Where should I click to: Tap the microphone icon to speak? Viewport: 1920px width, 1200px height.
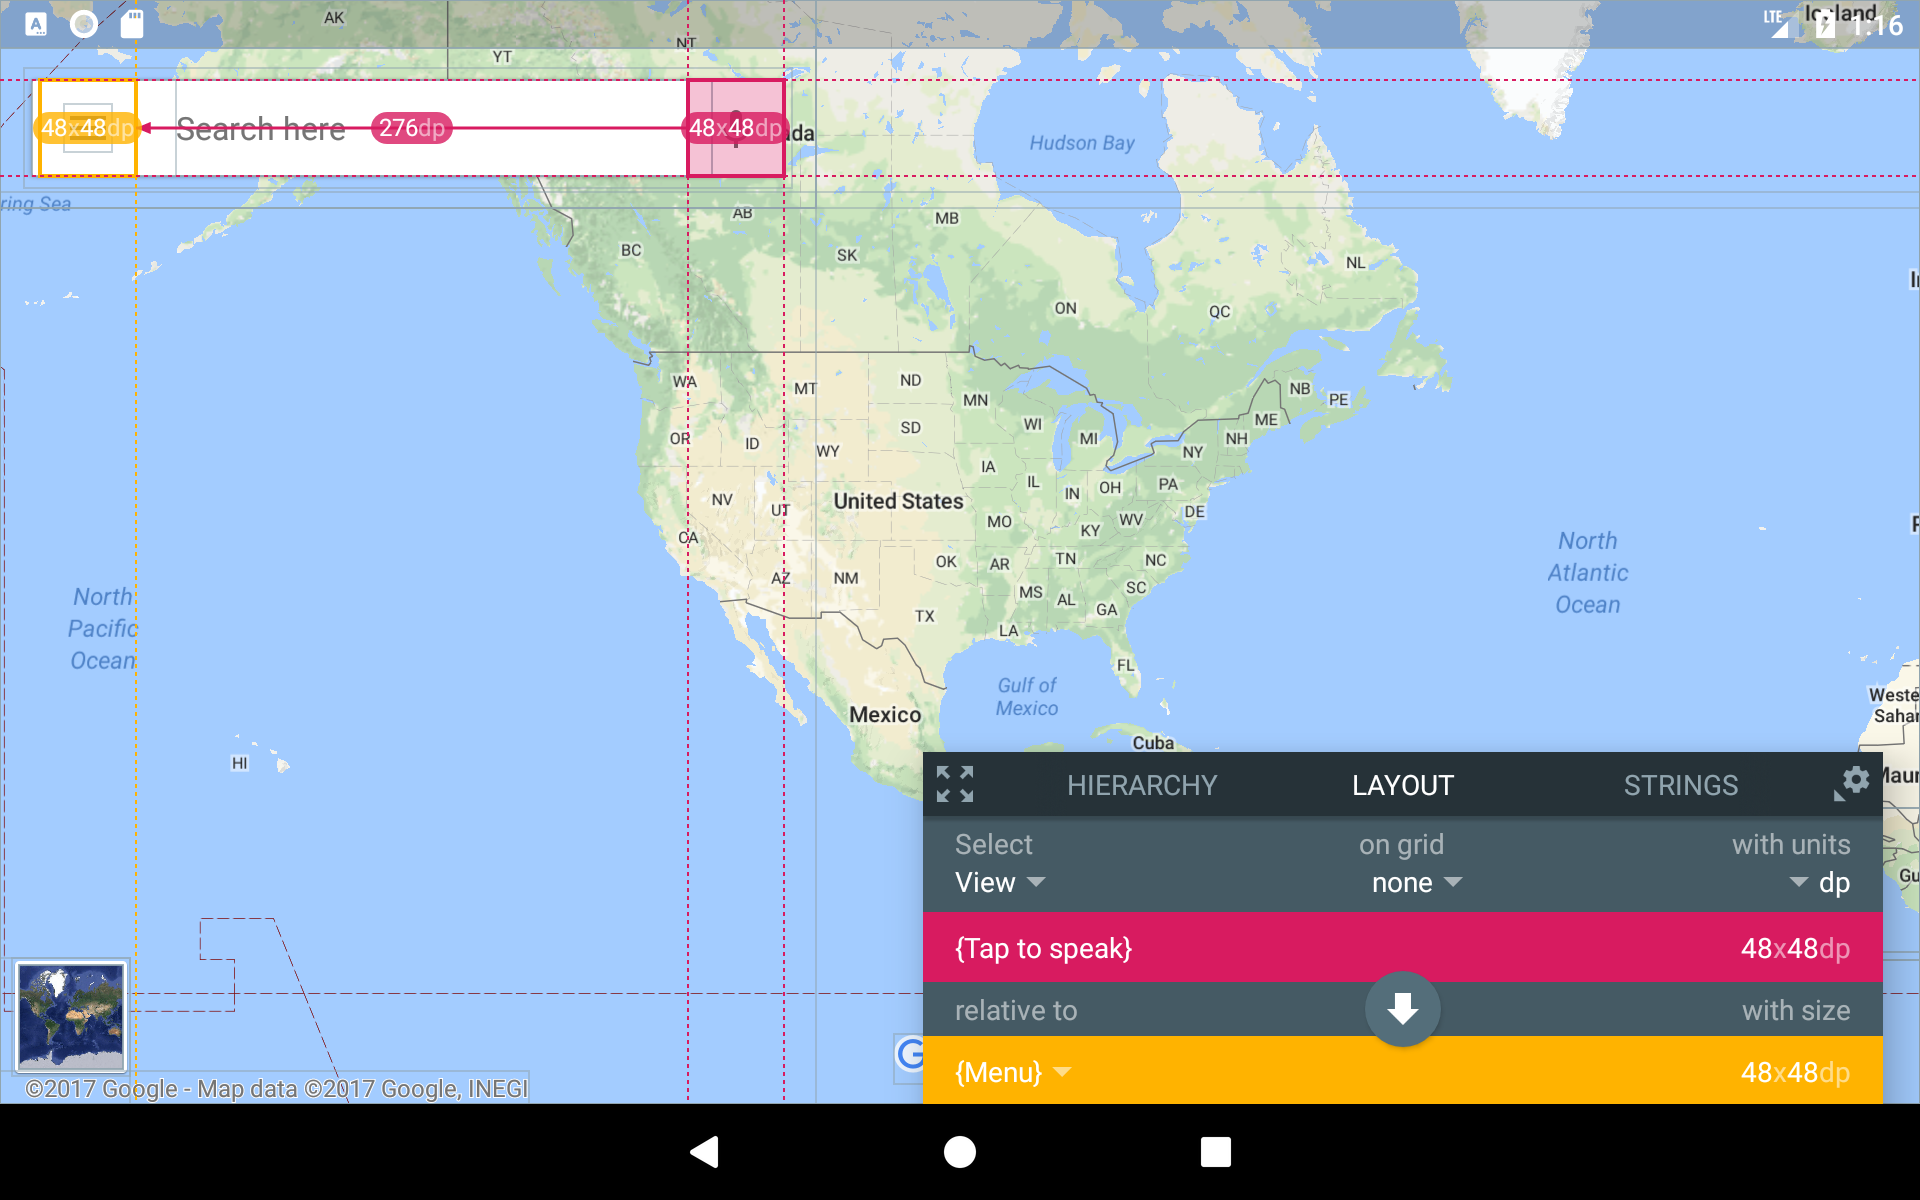[736, 128]
